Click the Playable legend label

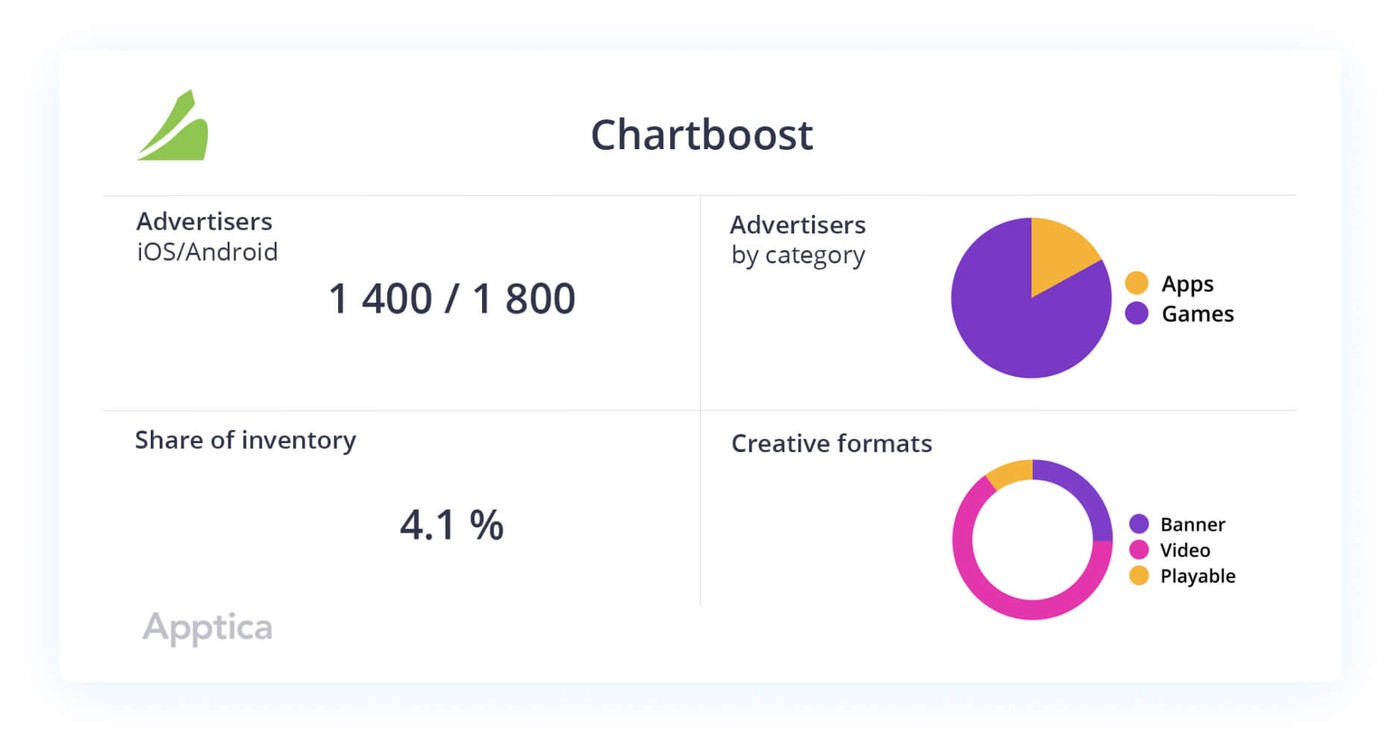click(x=1197, y=576)
